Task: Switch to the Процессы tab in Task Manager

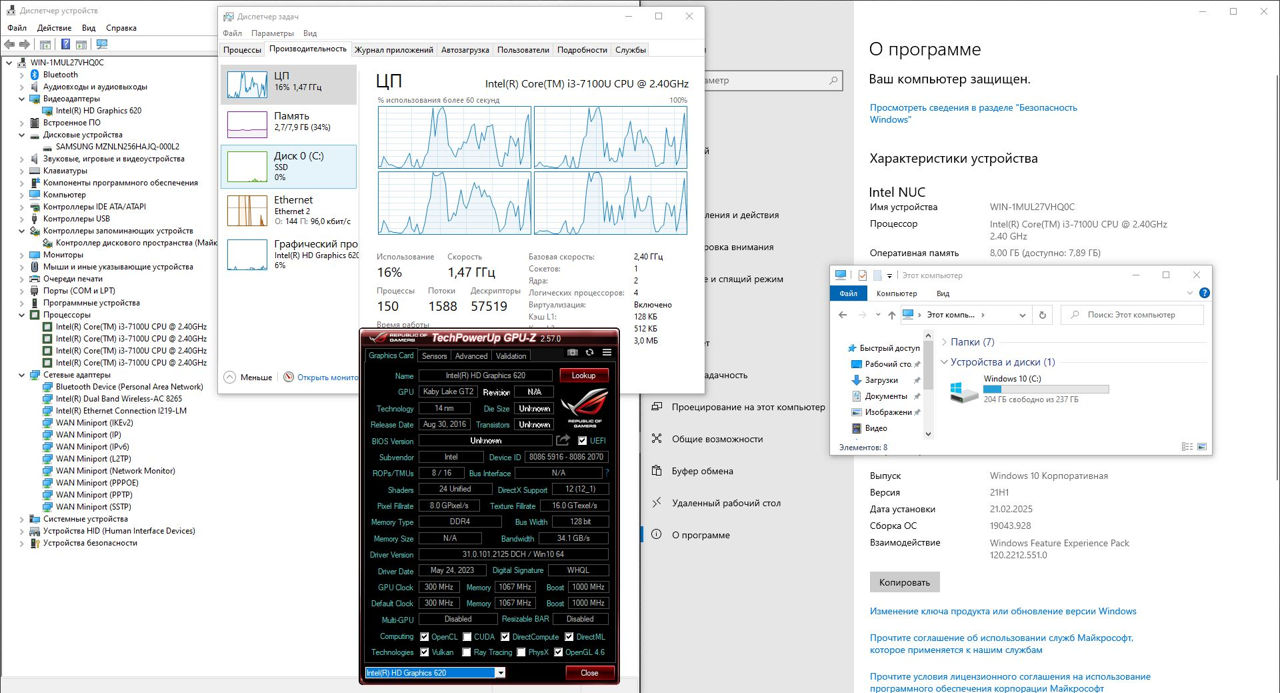Action: [x=242, y=49]
